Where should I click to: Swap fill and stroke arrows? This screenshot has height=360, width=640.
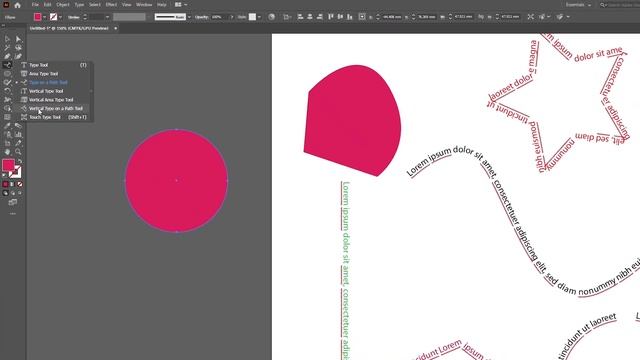click(x=20, y=161)
